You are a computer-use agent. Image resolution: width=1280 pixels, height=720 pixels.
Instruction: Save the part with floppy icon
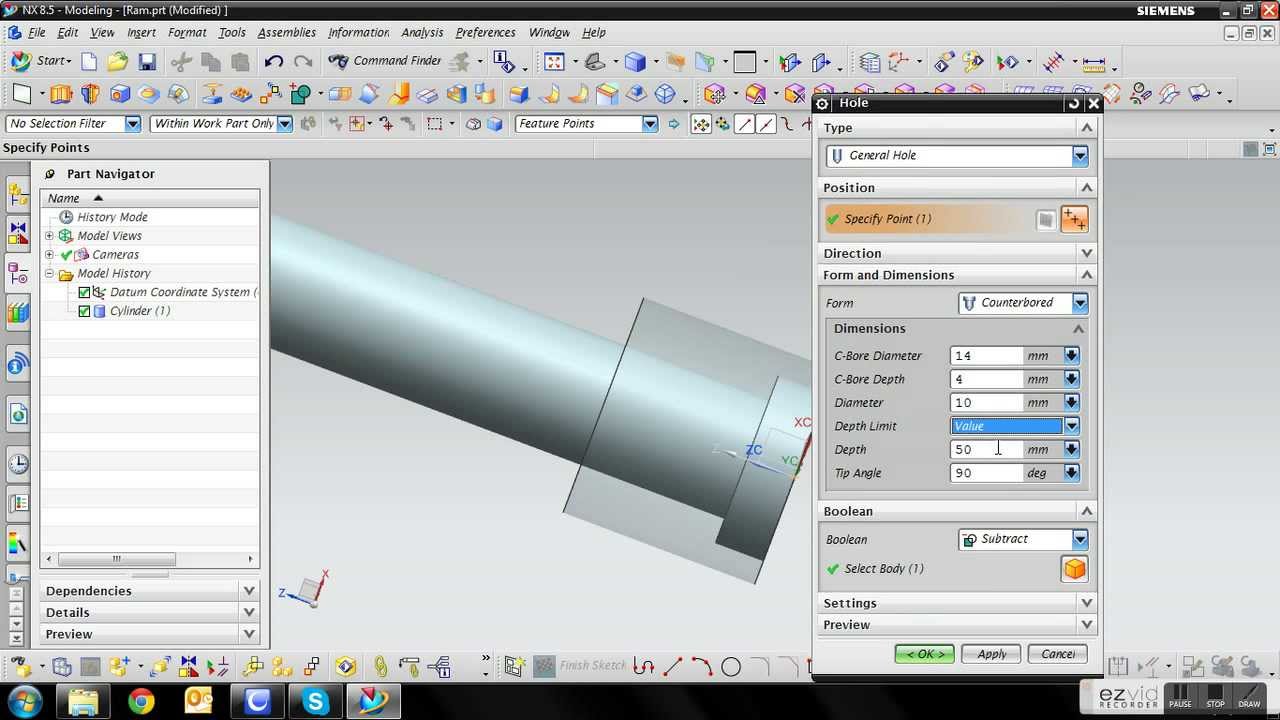point(147,62)
